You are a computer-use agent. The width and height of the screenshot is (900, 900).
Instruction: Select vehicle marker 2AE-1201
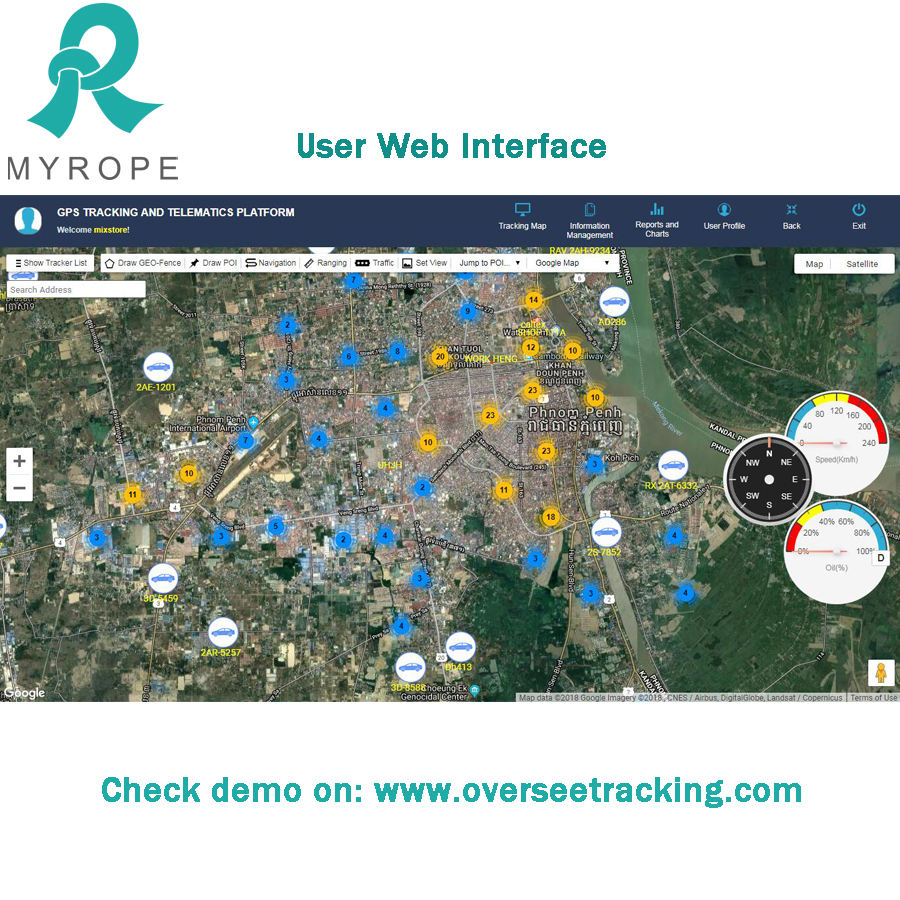tap(158, 367)
